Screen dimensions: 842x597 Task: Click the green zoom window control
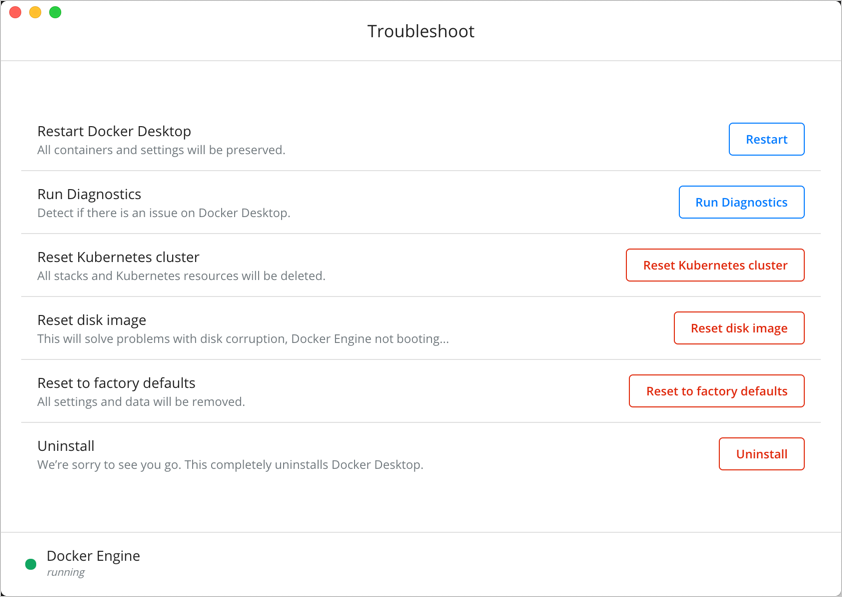(x=55, y=12)
